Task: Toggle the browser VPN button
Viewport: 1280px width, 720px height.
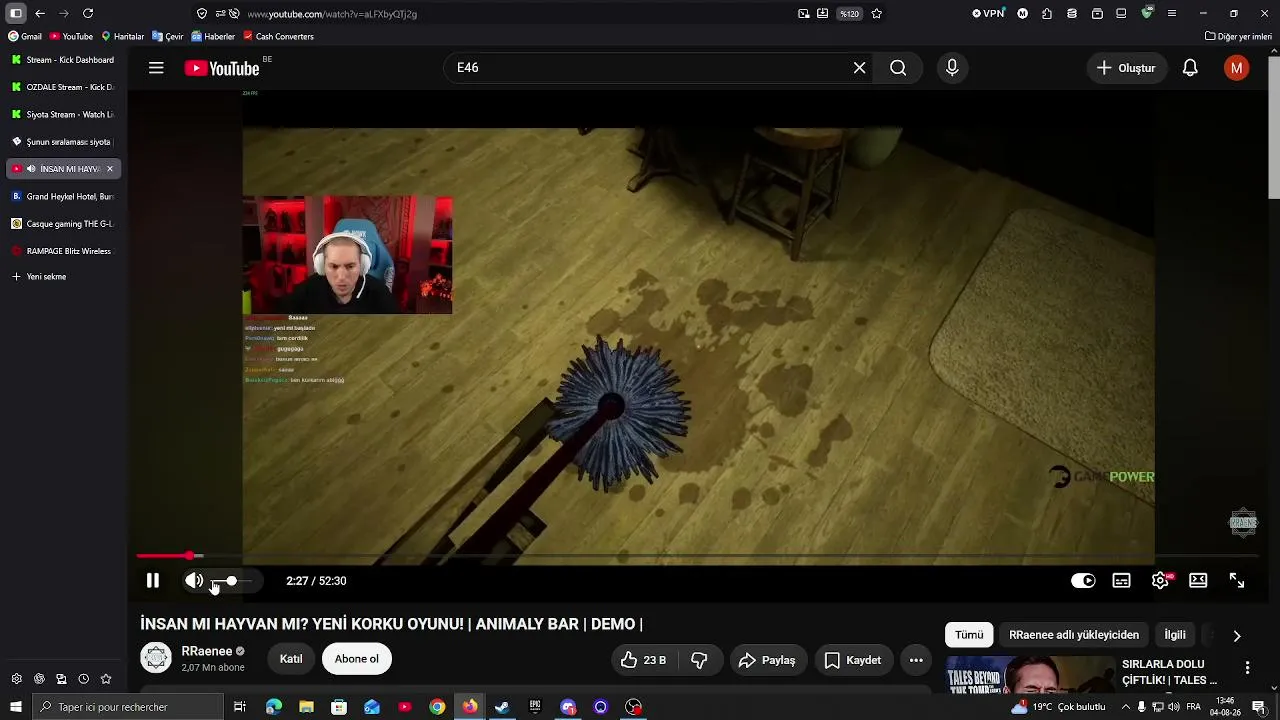Action: tap(988, 14)
